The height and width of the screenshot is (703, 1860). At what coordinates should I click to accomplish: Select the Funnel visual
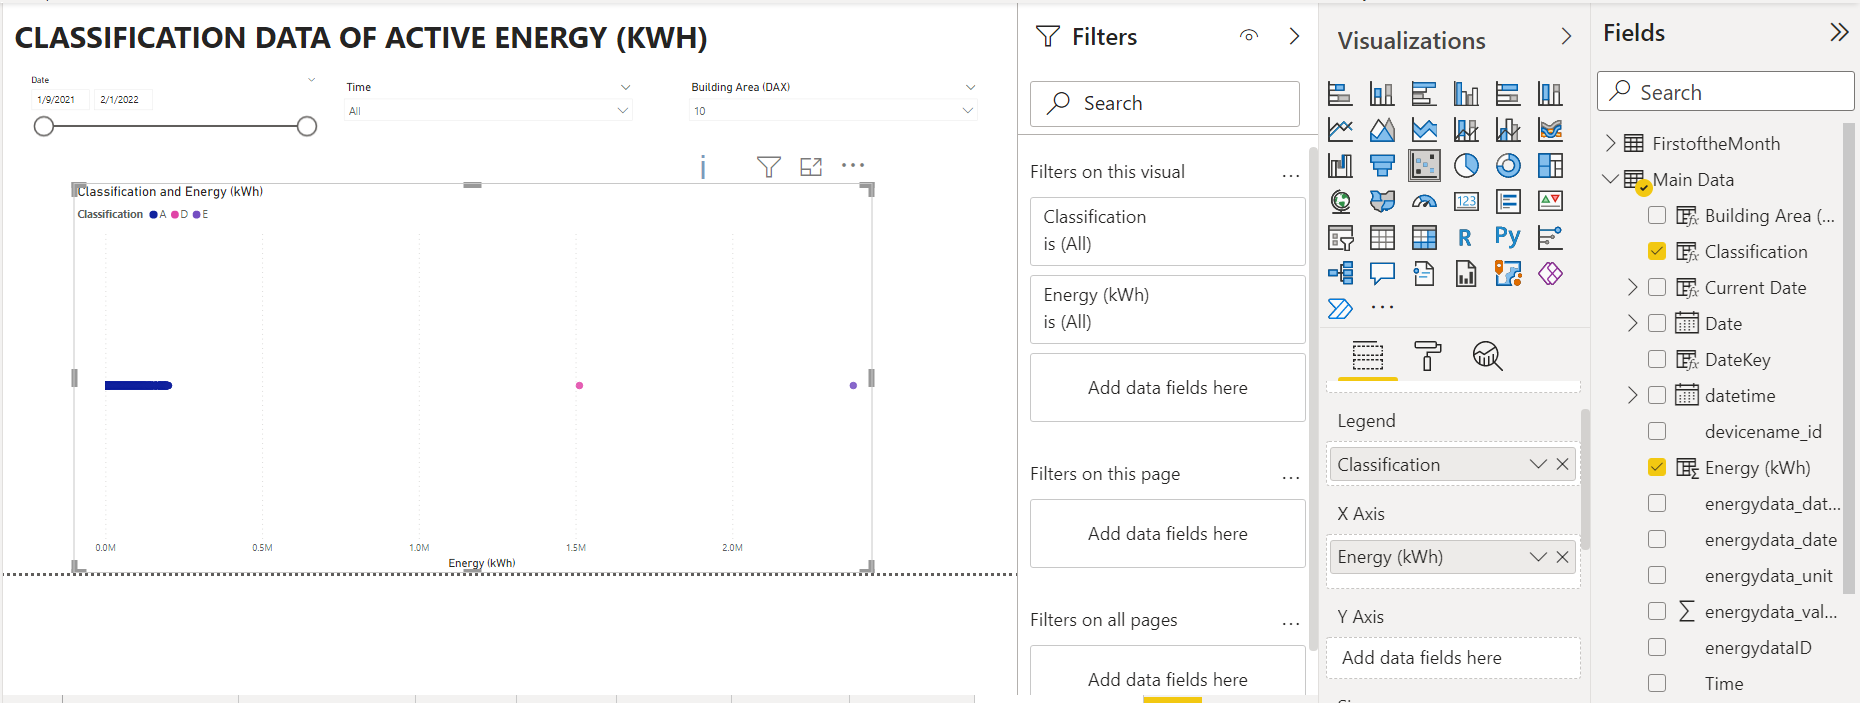pyautogui.click(x=1382, y=166)
